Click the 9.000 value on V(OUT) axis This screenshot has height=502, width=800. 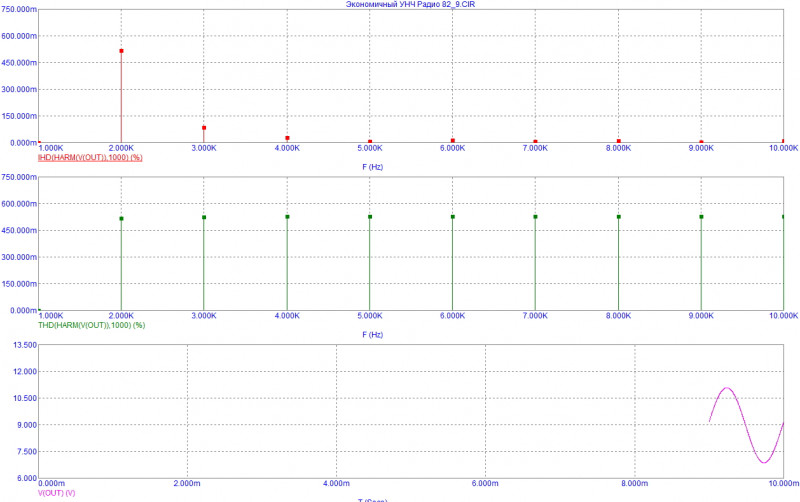[27, 425]
